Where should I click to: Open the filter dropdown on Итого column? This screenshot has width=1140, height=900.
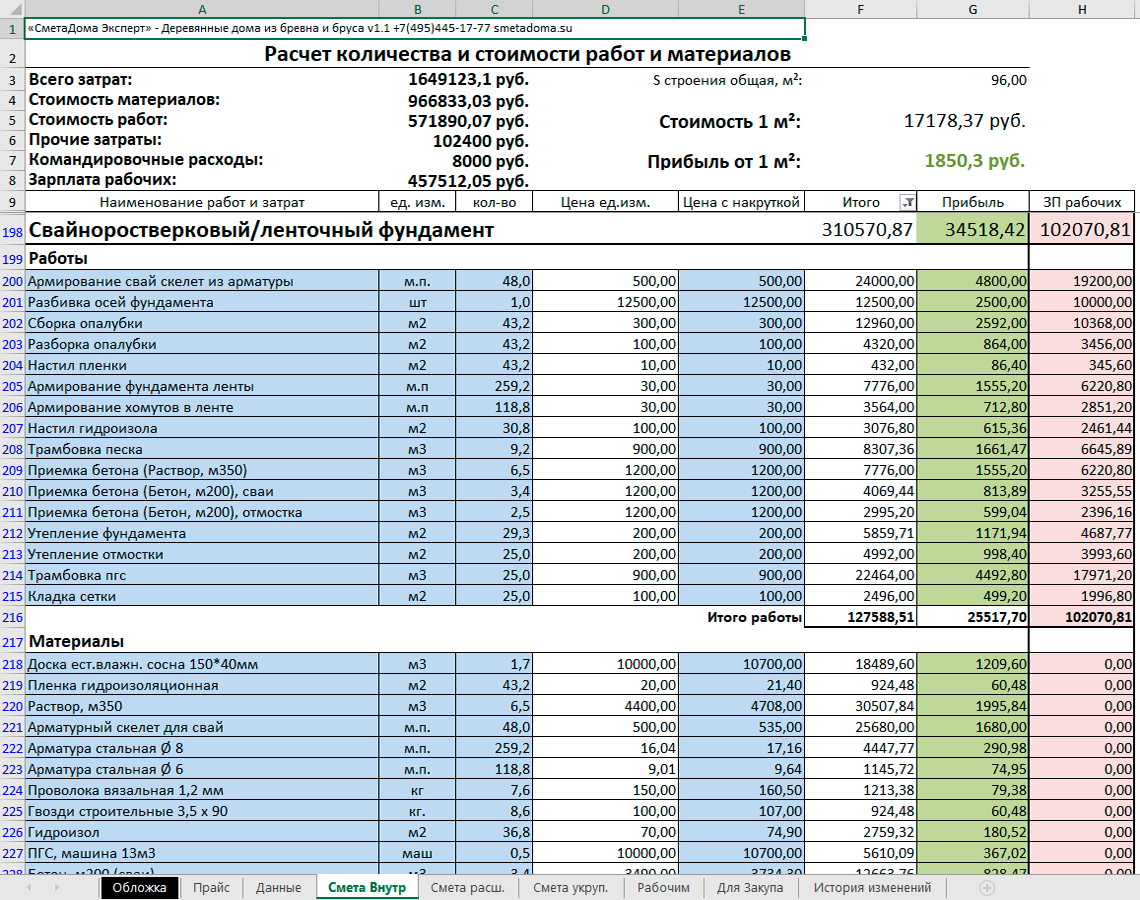[908, 202]
